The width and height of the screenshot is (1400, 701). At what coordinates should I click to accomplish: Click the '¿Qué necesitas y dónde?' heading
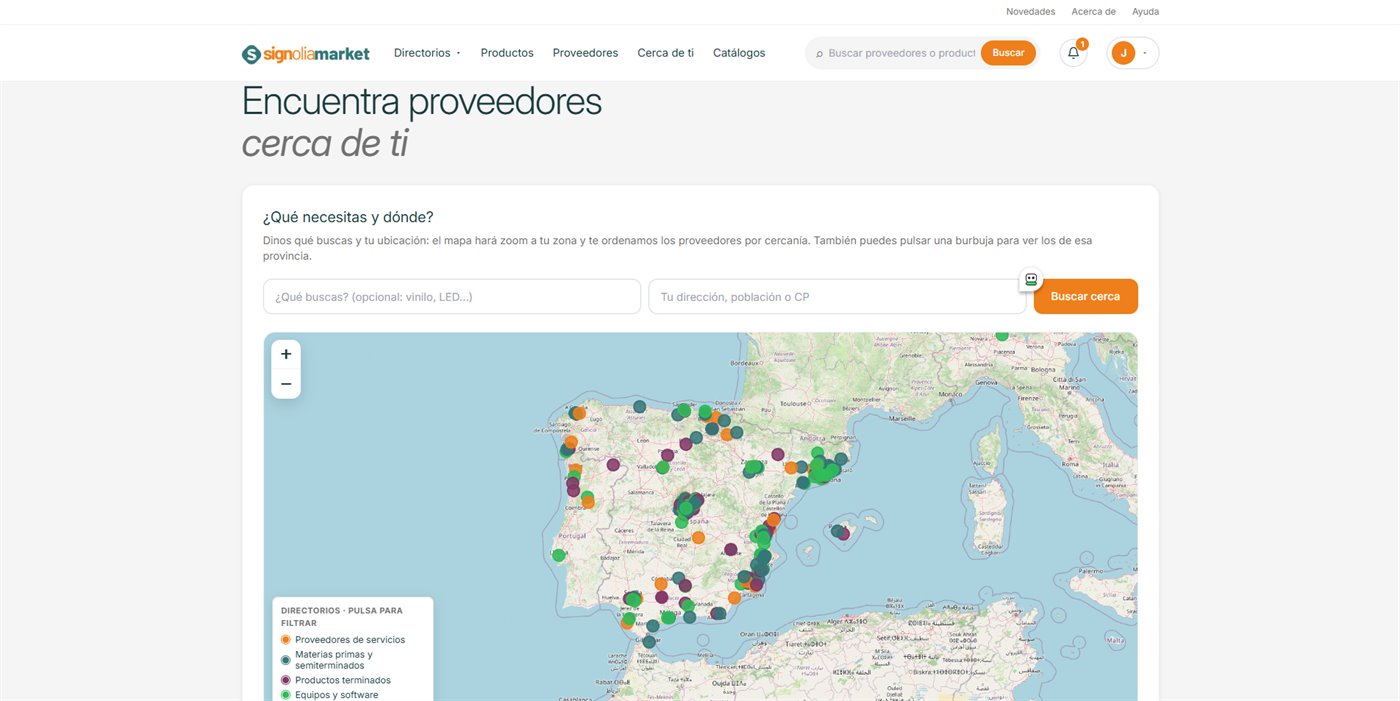point(348,217)
